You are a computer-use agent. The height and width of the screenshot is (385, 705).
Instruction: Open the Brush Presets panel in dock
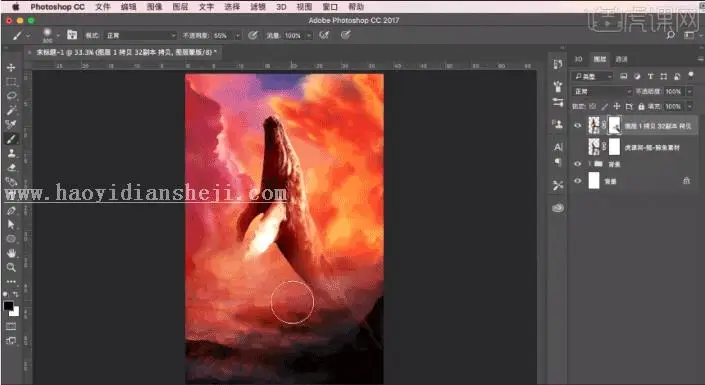click(558, 85)
